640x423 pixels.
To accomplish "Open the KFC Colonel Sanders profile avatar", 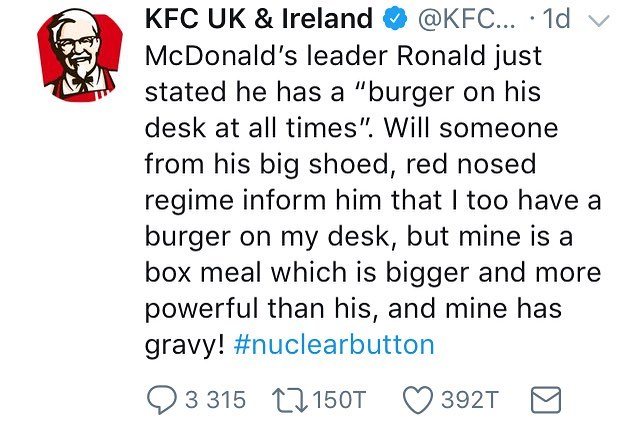I will 80,55.
